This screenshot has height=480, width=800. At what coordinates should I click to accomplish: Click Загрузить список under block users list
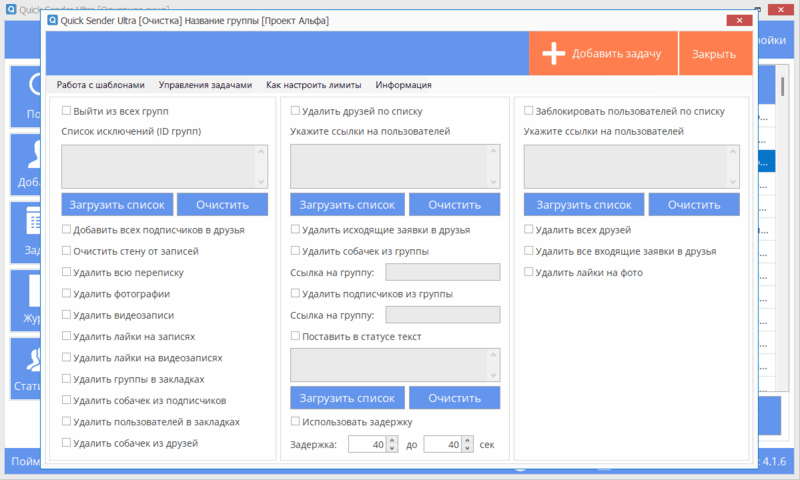584,205
